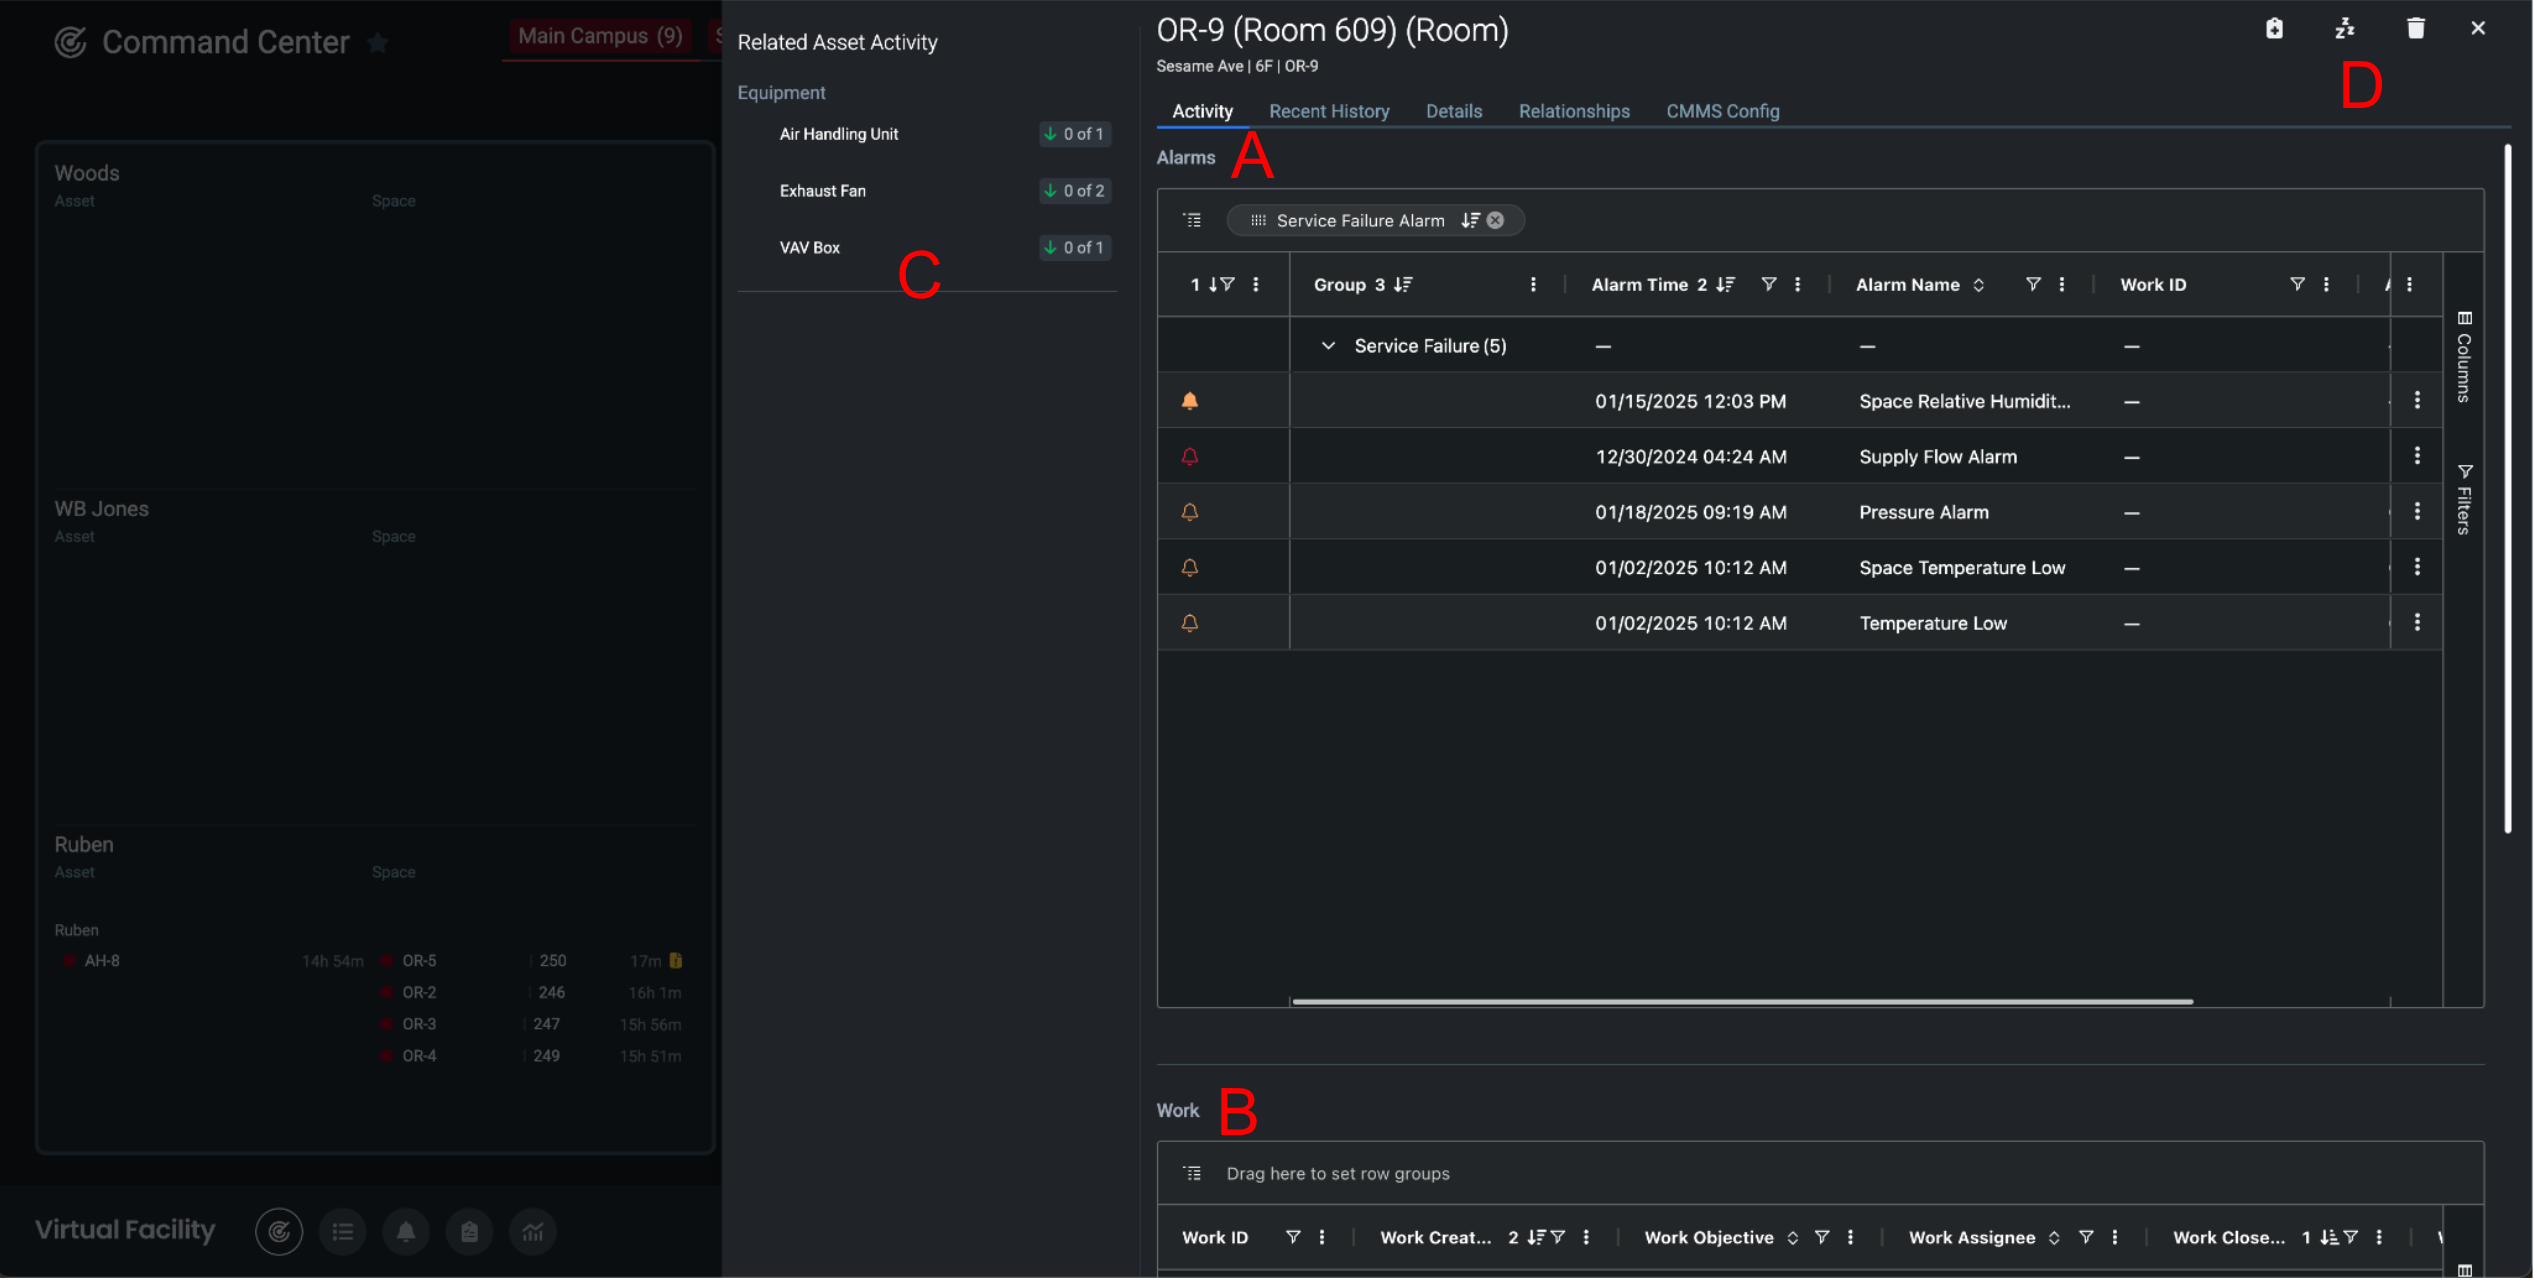Toggle the Filters side panel

[2465, 500]
